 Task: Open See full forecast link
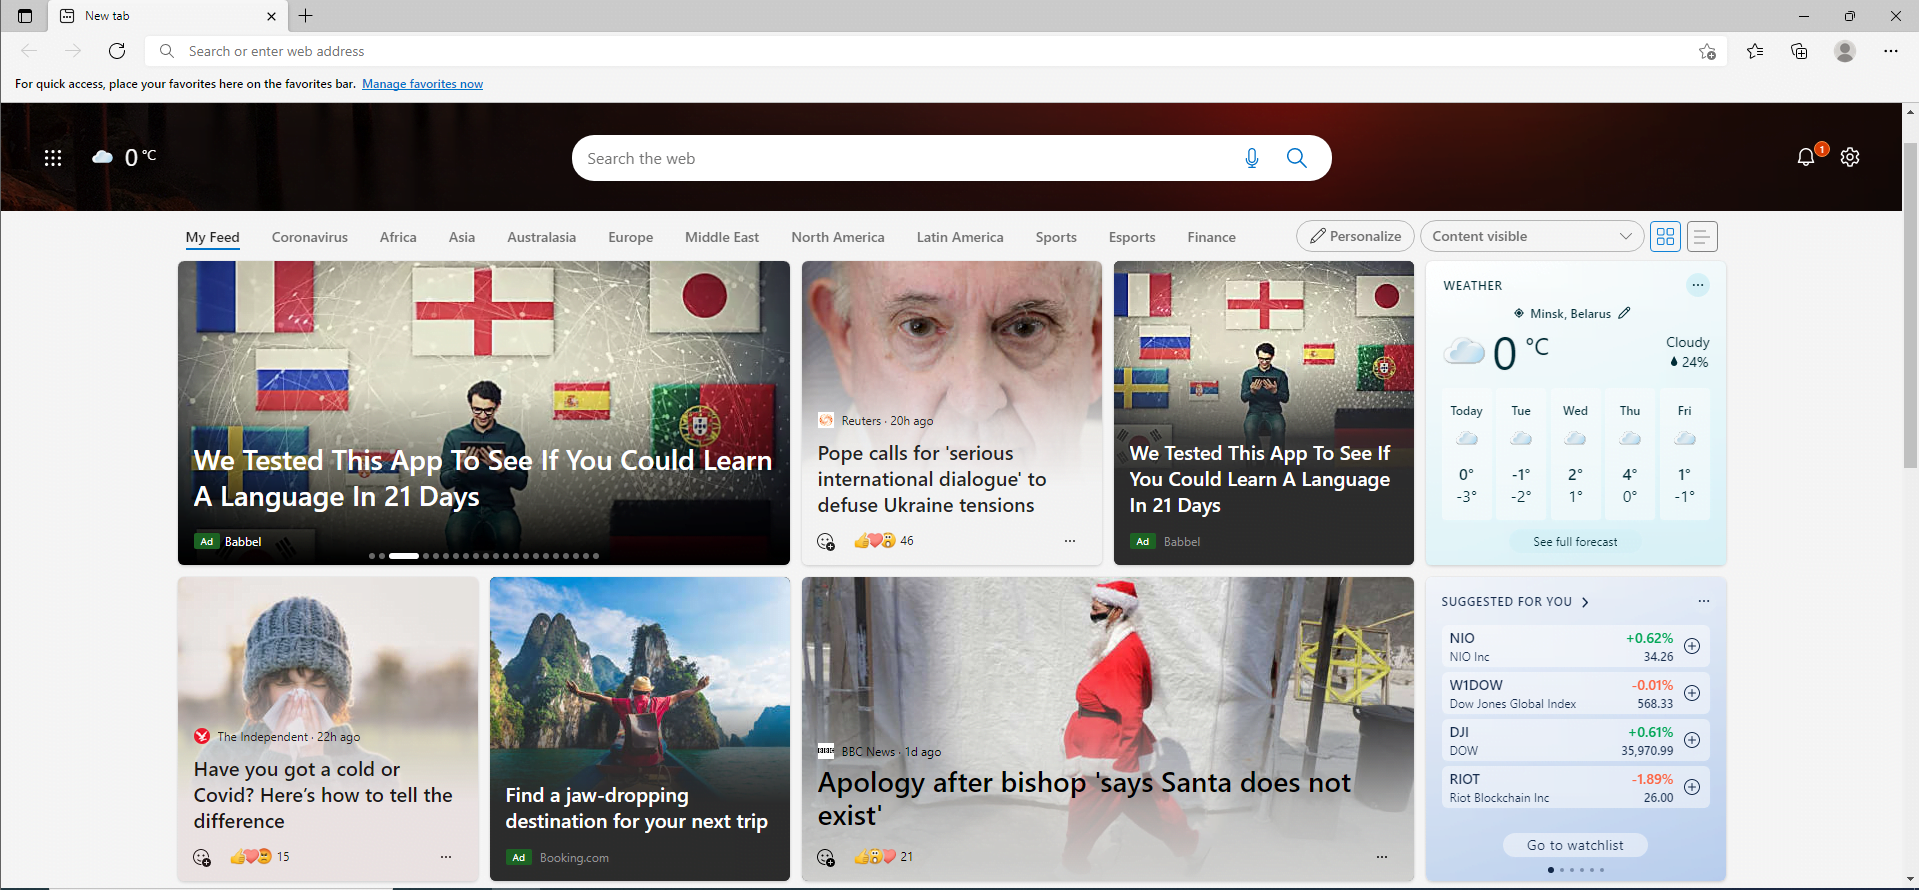1575,542
